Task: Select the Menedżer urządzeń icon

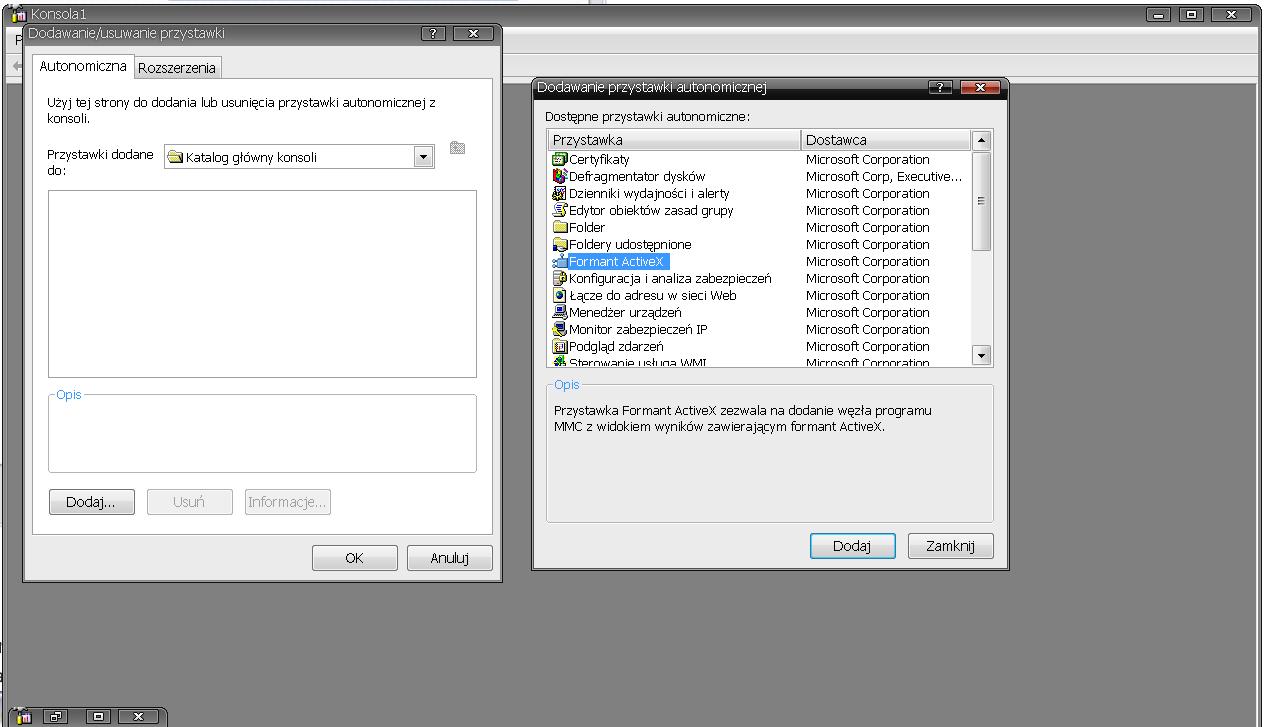Action: [x=560, y=312]
